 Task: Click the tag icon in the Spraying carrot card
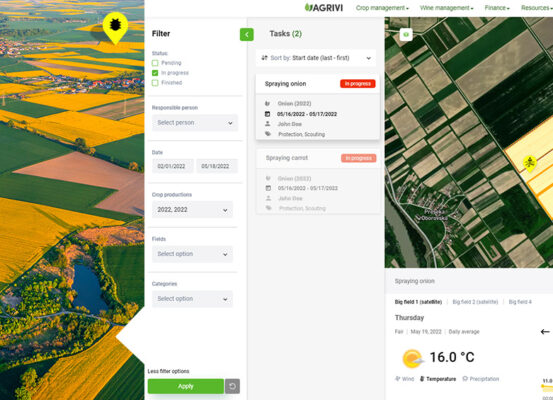pyautogui.click(x=269, y=208)
